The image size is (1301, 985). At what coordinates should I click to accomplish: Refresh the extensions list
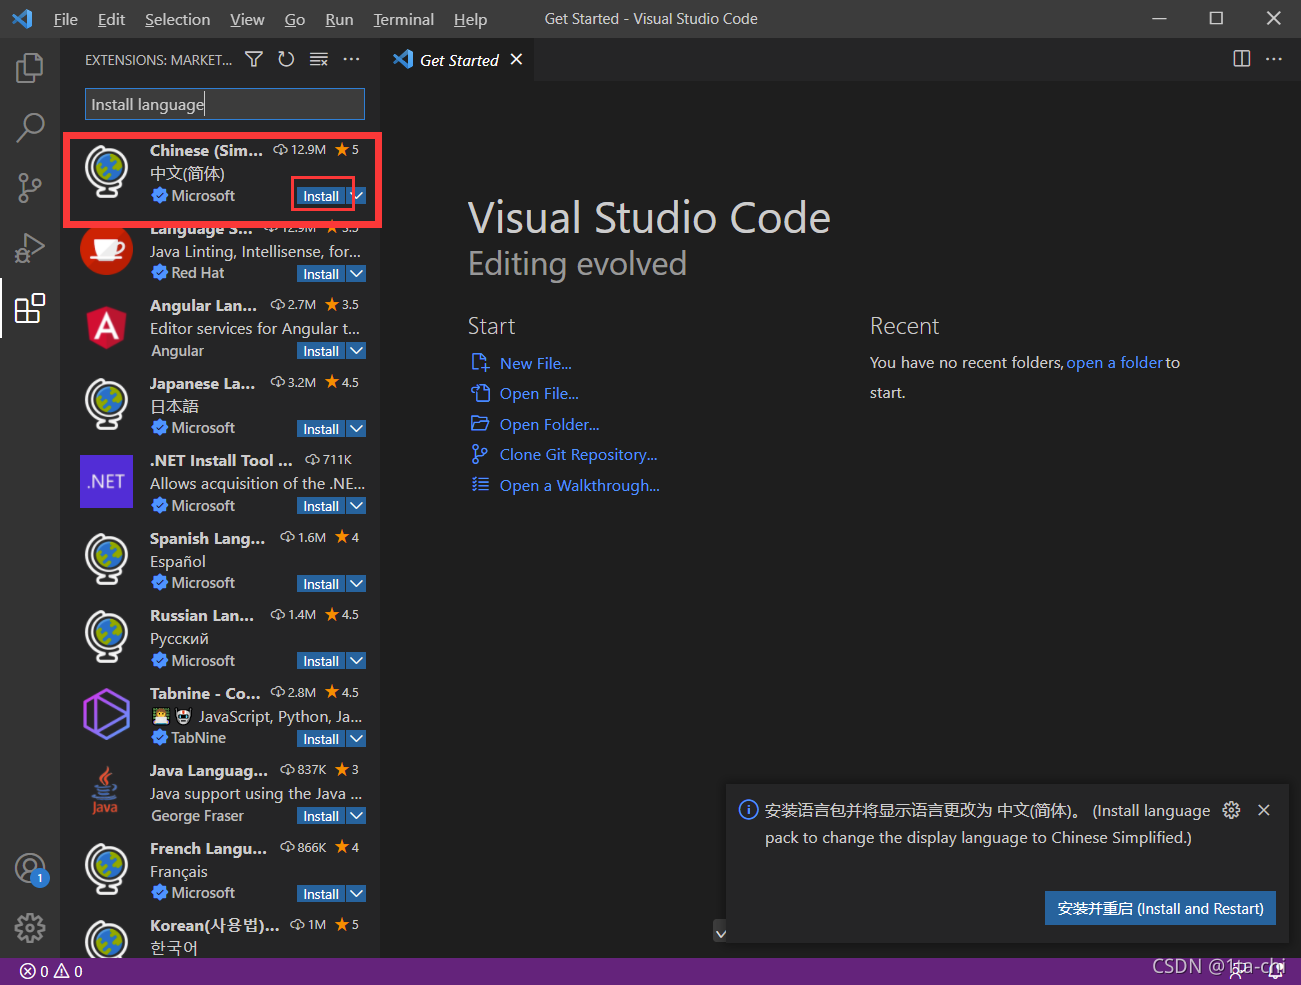click(286, 60)
